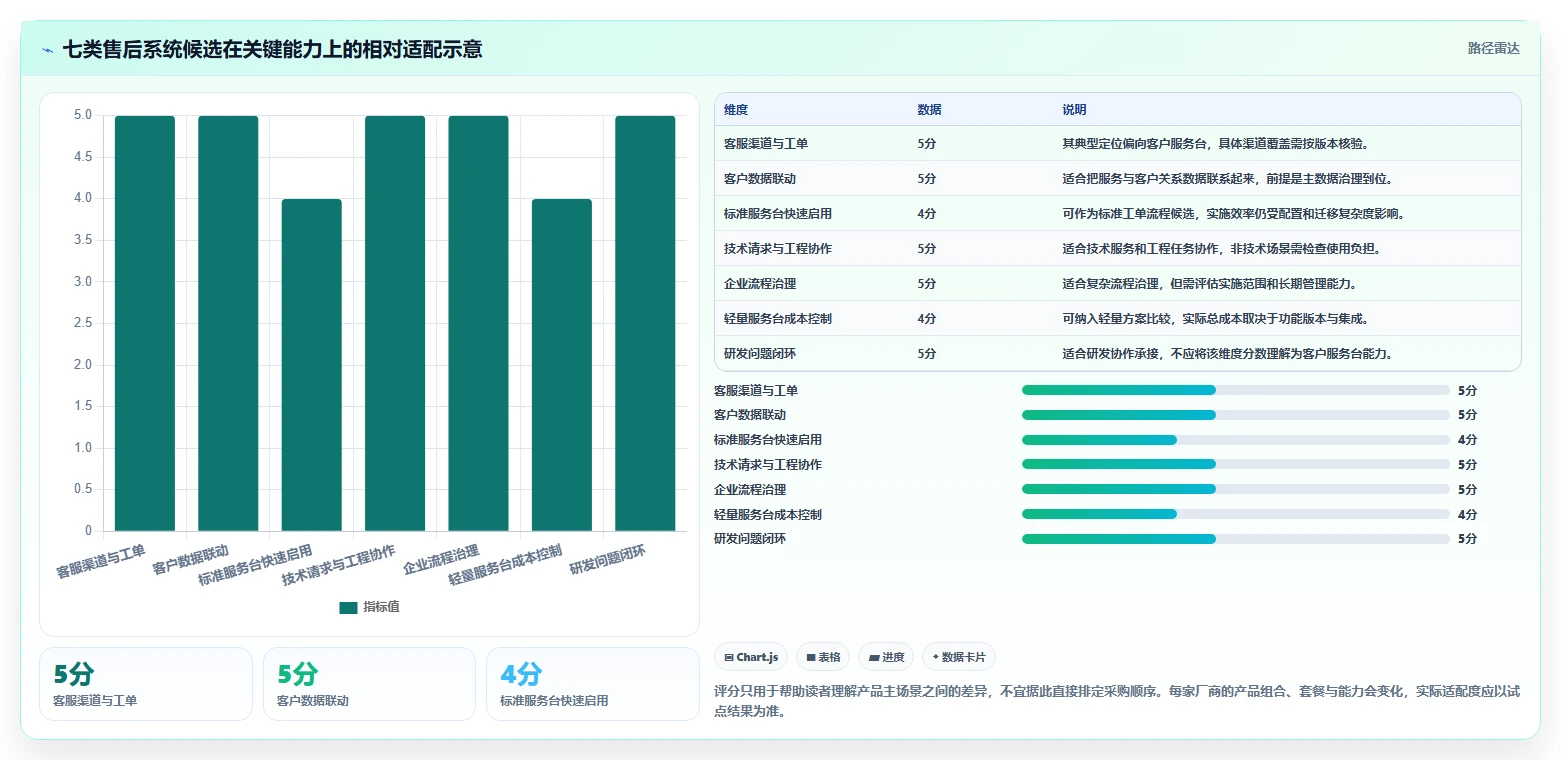
Task: Click the description starting 适合复杂流程治理
Action: (1209, 284)
